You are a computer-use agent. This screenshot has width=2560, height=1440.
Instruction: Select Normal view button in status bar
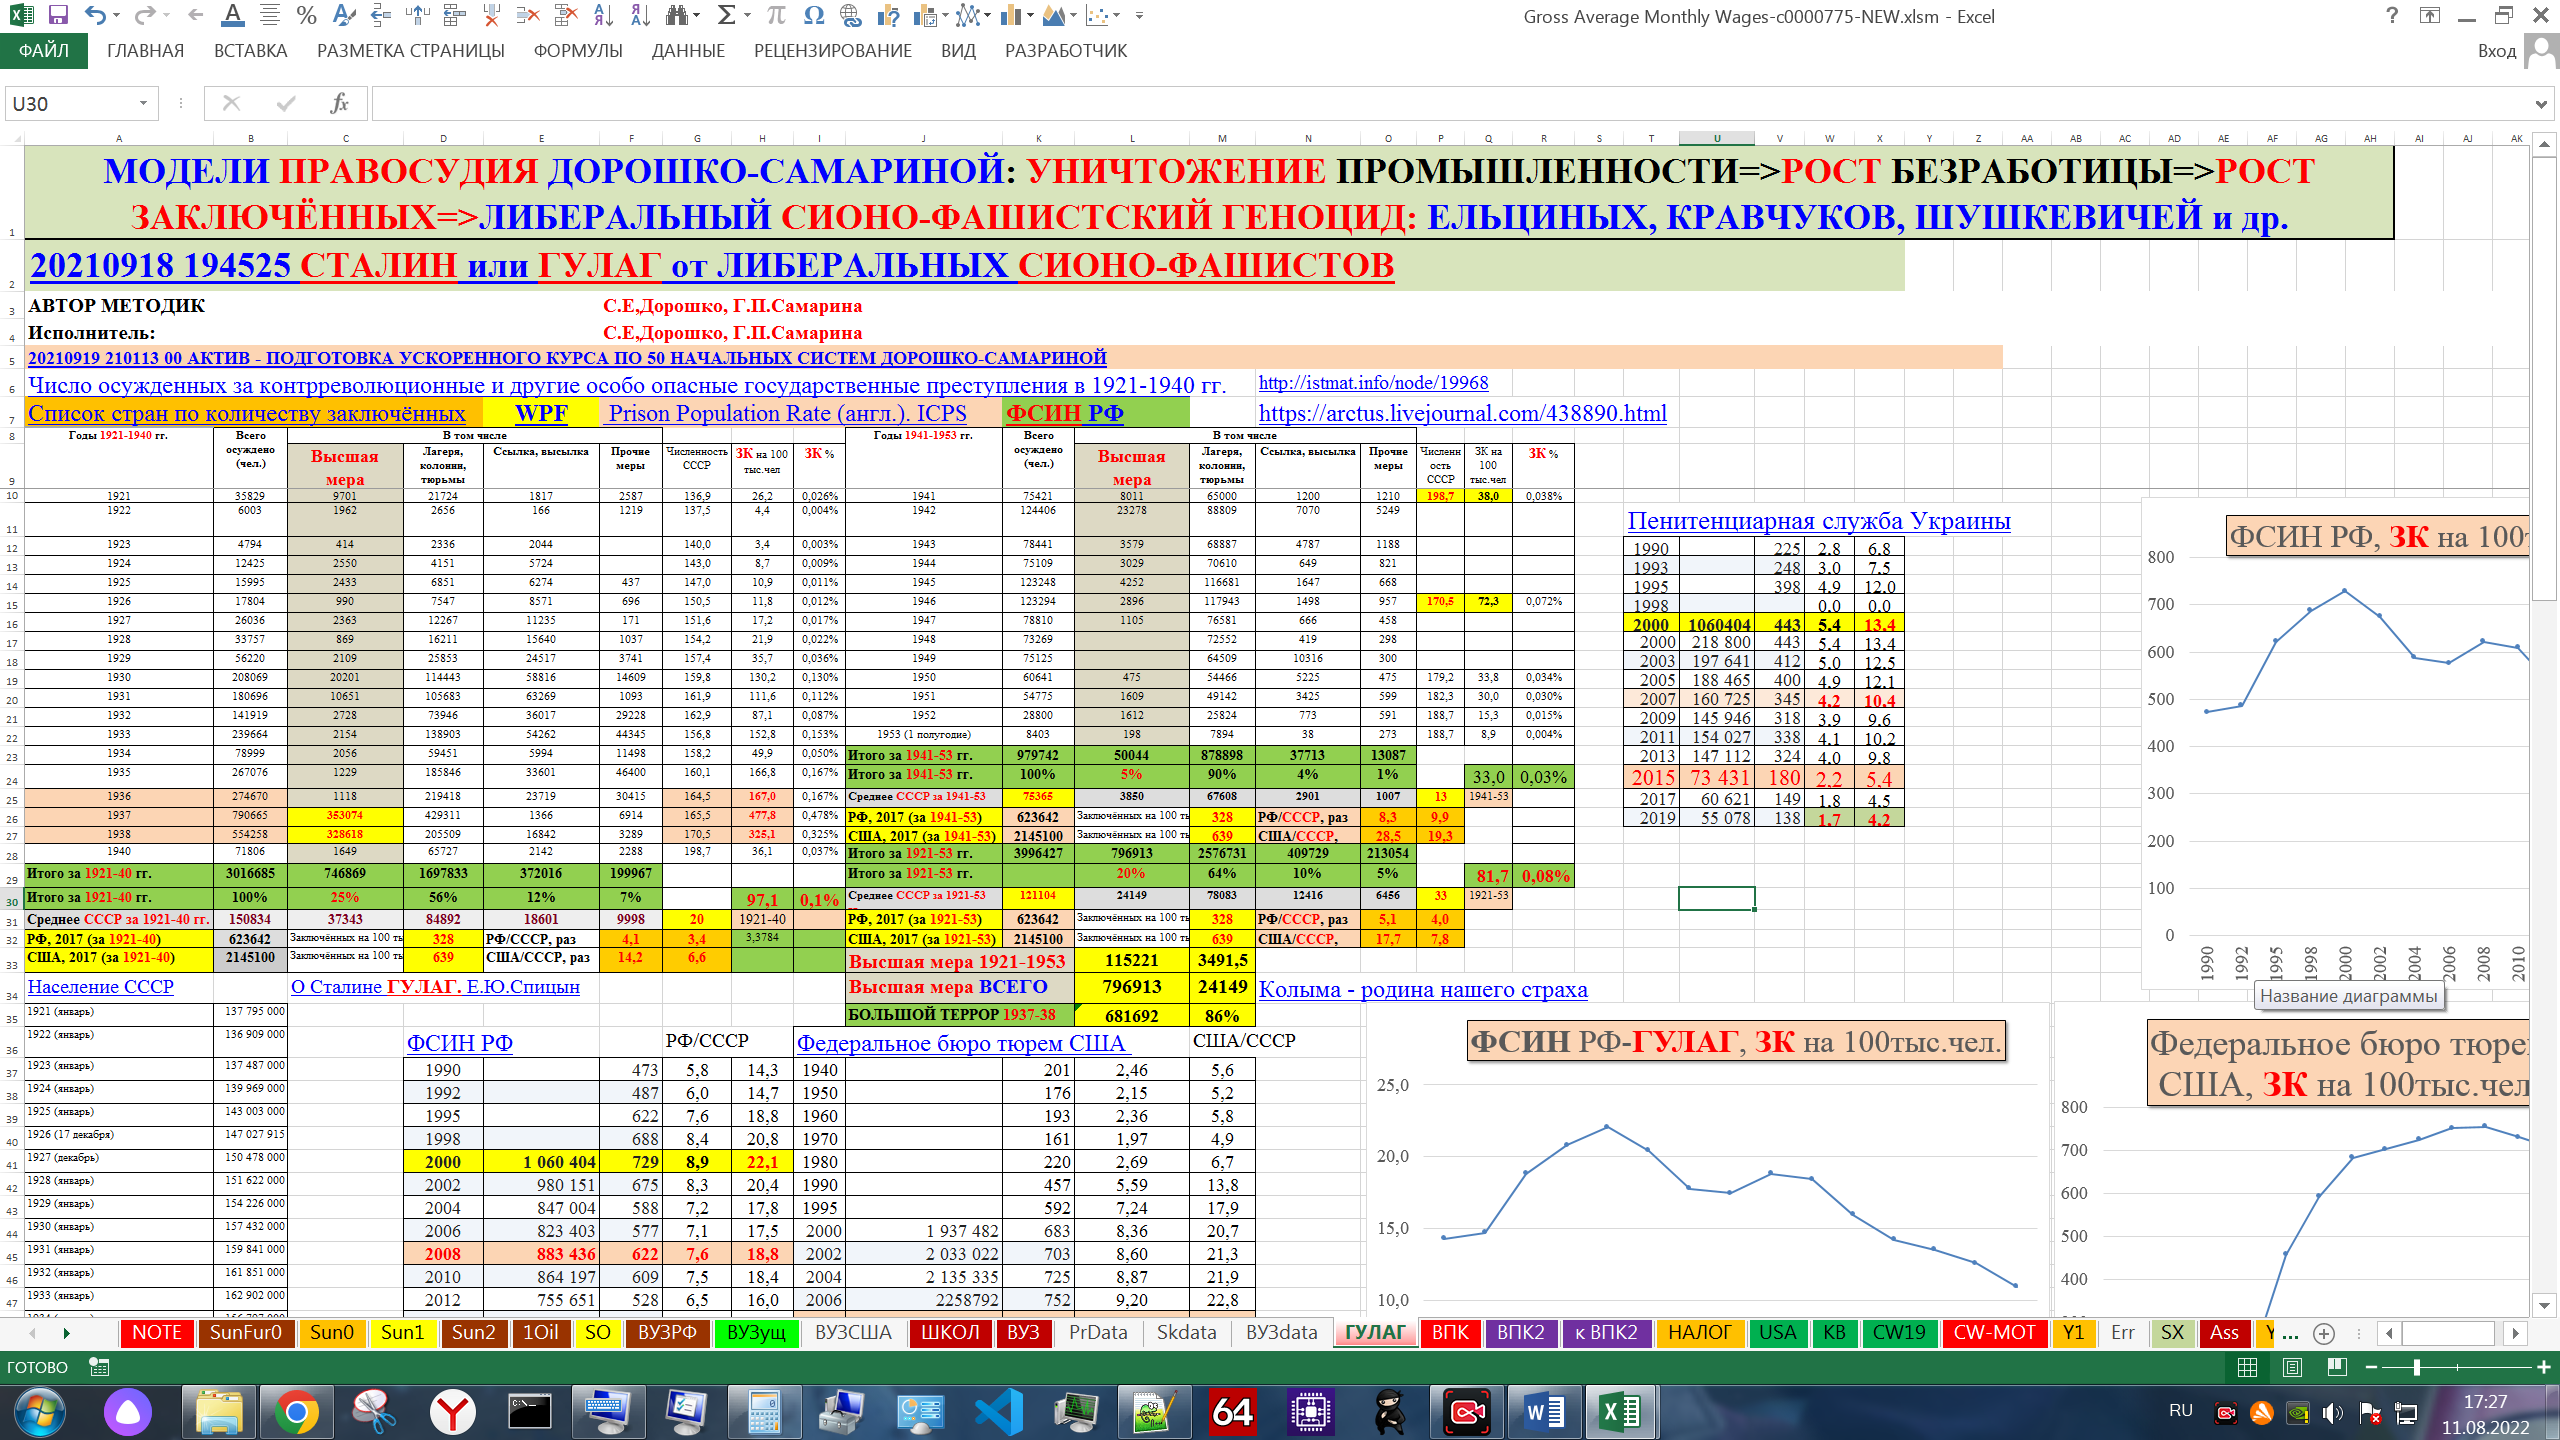(x=2247, y=1367)
